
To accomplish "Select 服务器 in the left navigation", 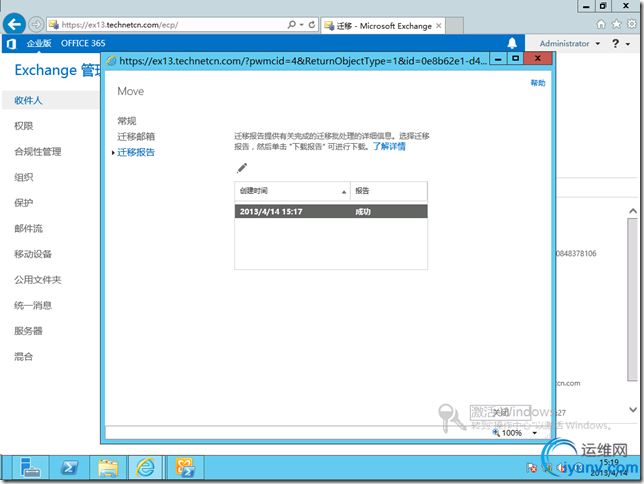I will [x=28, y=331].
